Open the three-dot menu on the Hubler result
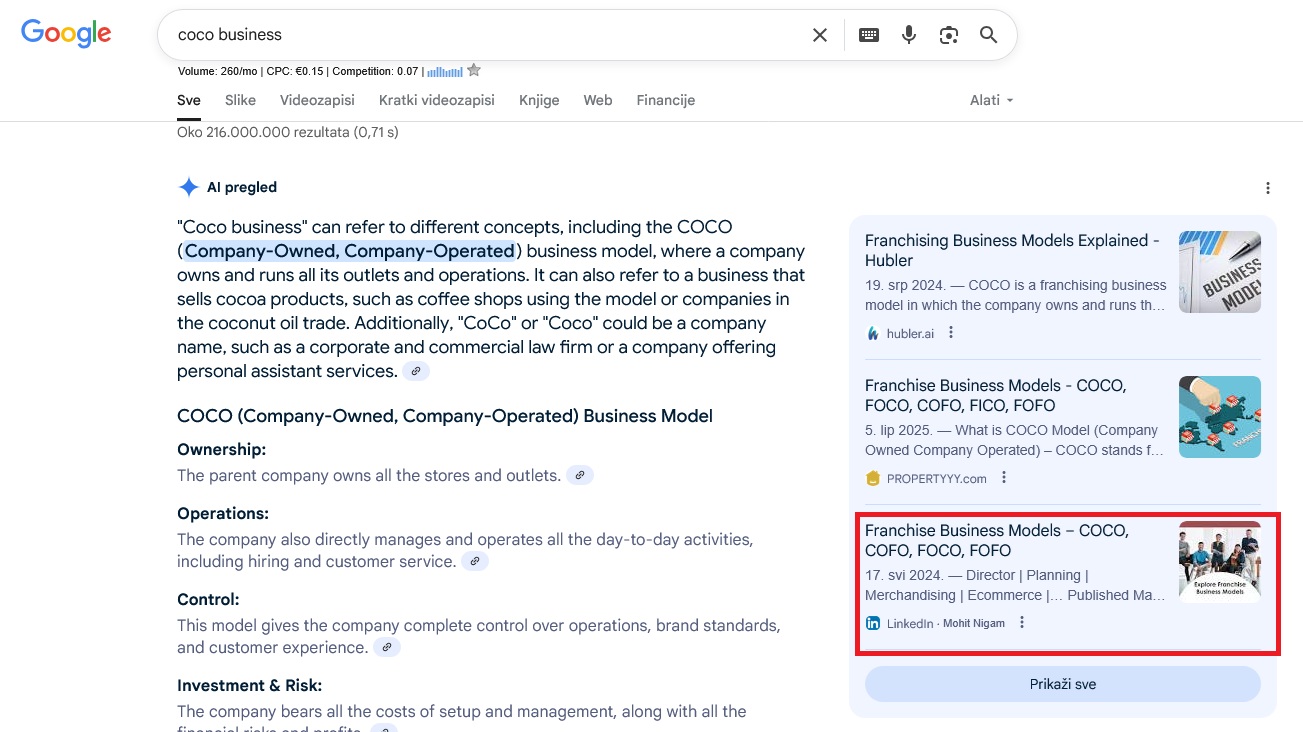 [x=949, y=331]
